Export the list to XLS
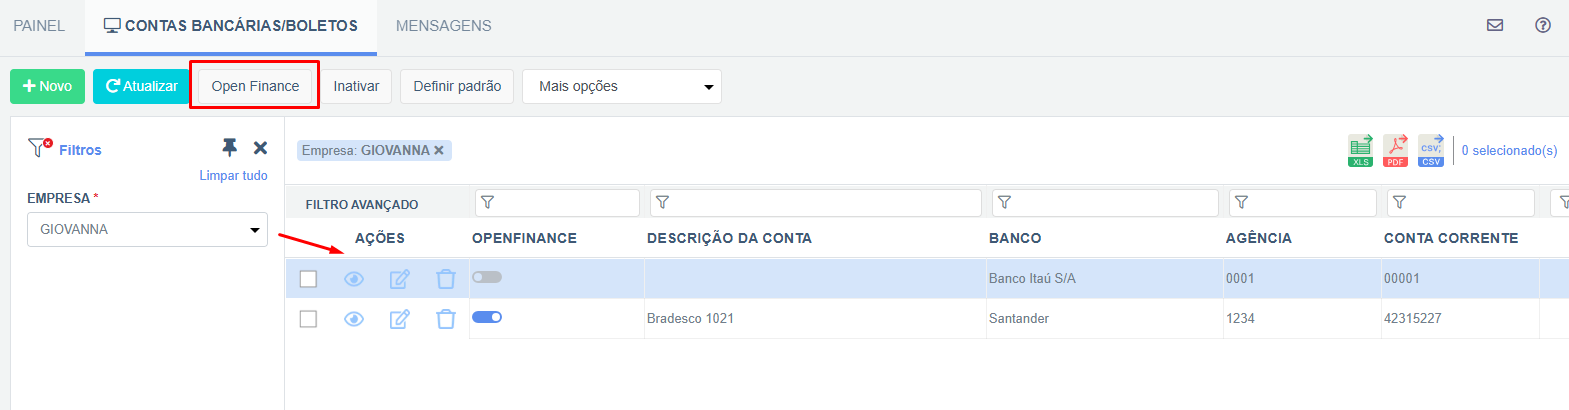Viewport: 1569px width, 410px height. [1360, 150]
